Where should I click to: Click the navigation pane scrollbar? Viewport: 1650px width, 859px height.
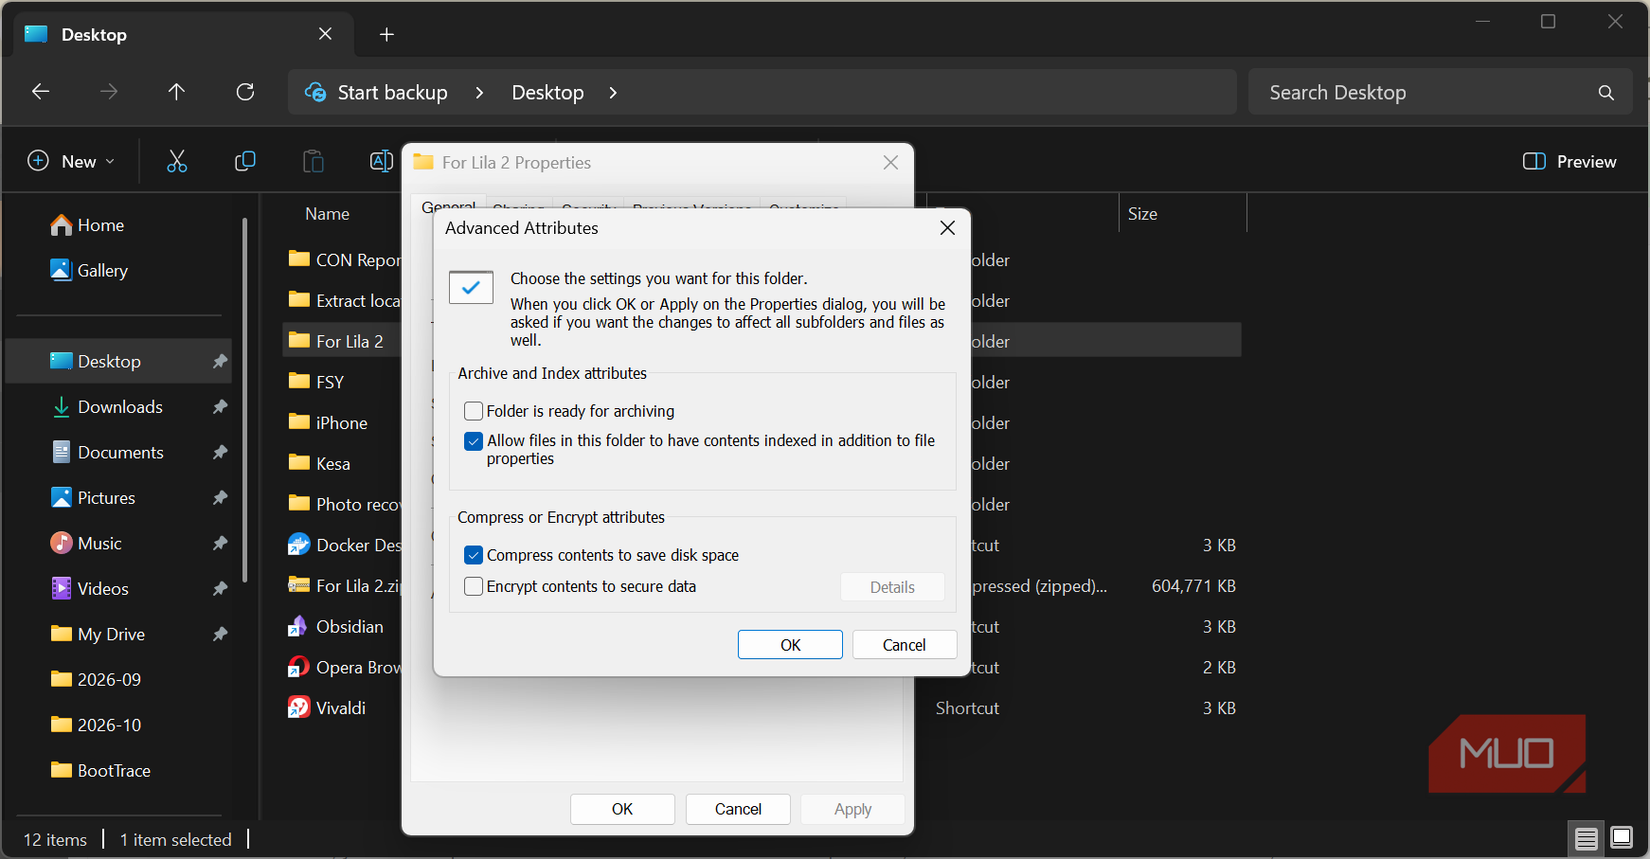click(x=244, y=400)
